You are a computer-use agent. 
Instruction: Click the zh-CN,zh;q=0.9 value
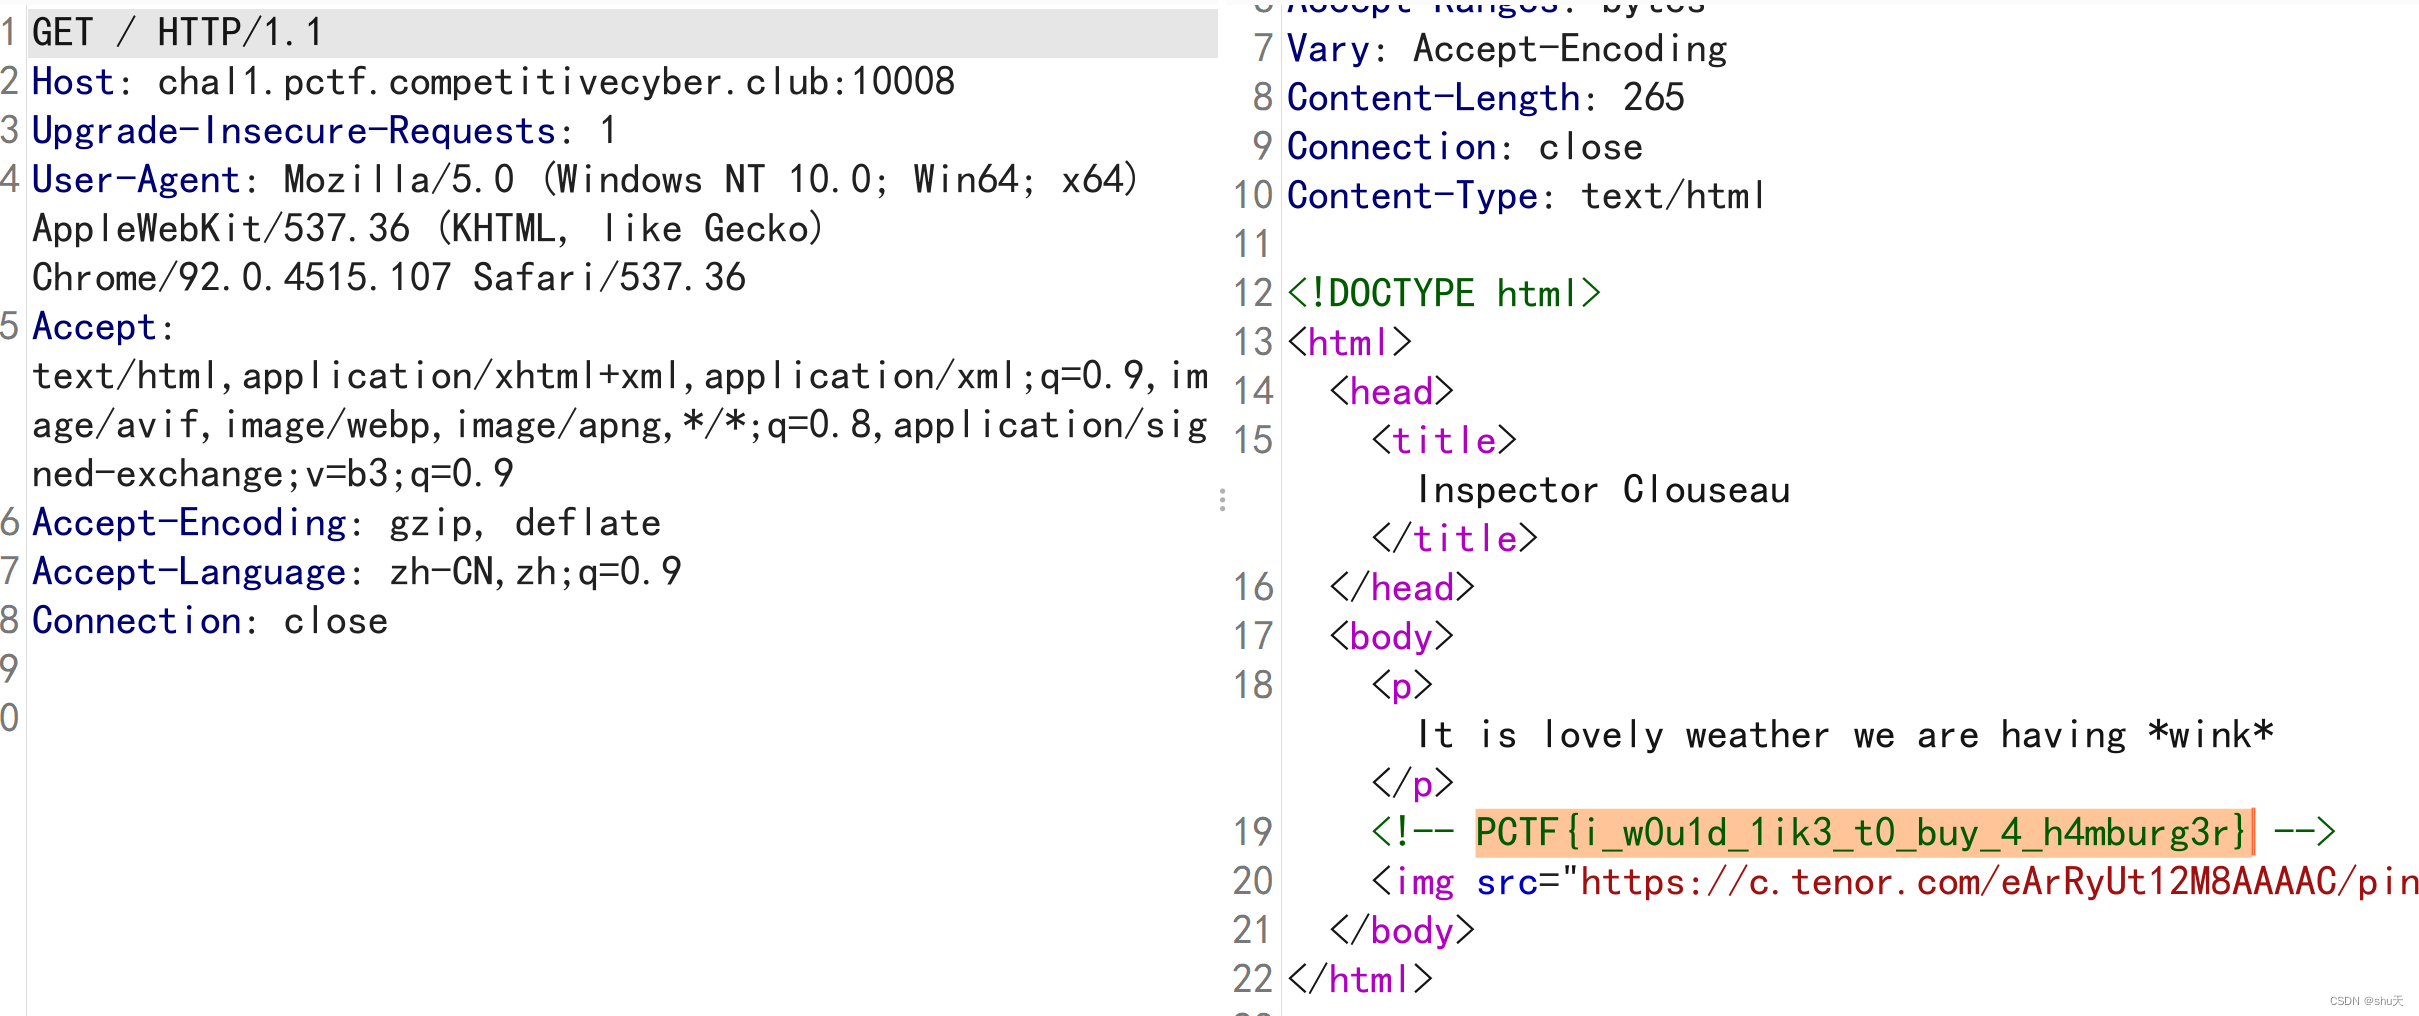[x=535, y=572]
